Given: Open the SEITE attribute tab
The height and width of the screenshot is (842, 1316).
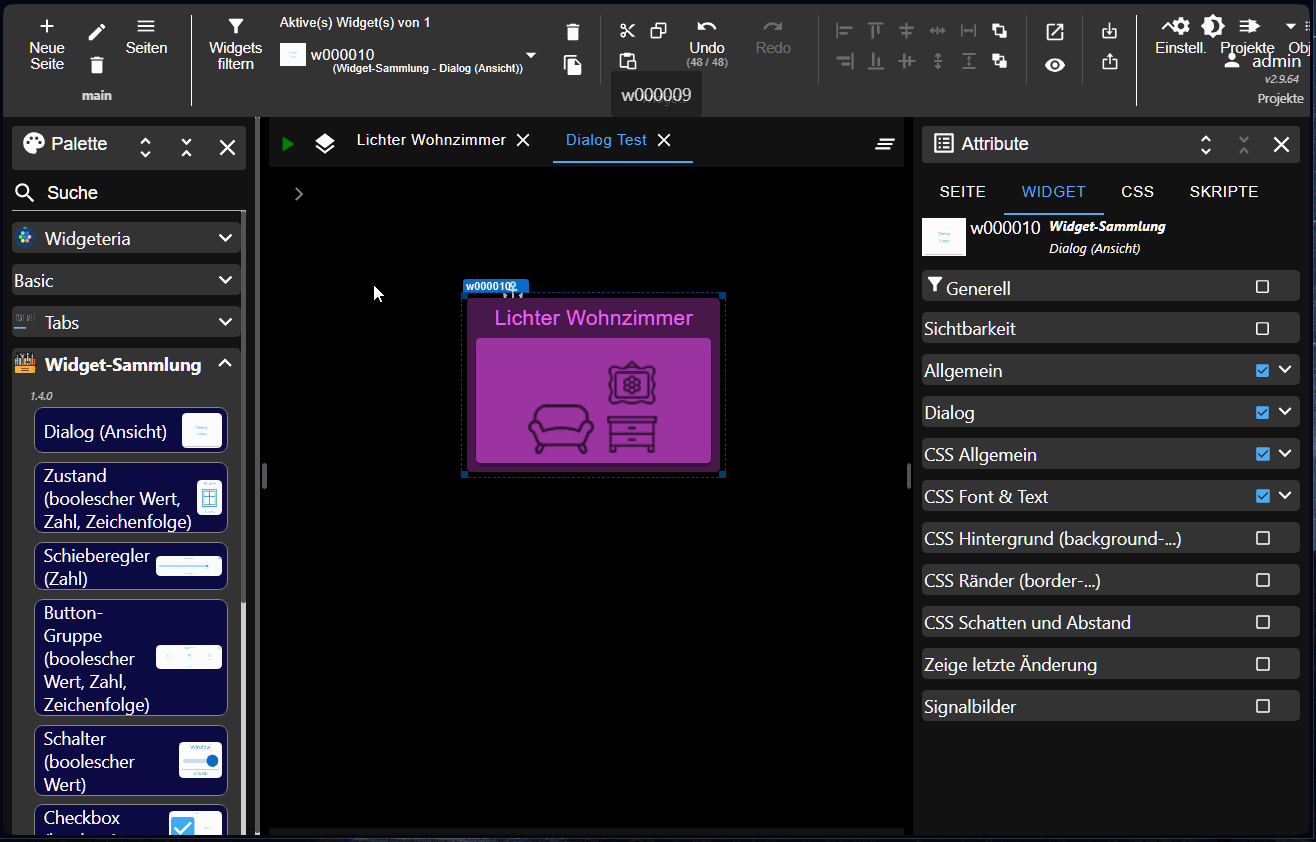Looking at the screenshot, I should tap(963, 192).
